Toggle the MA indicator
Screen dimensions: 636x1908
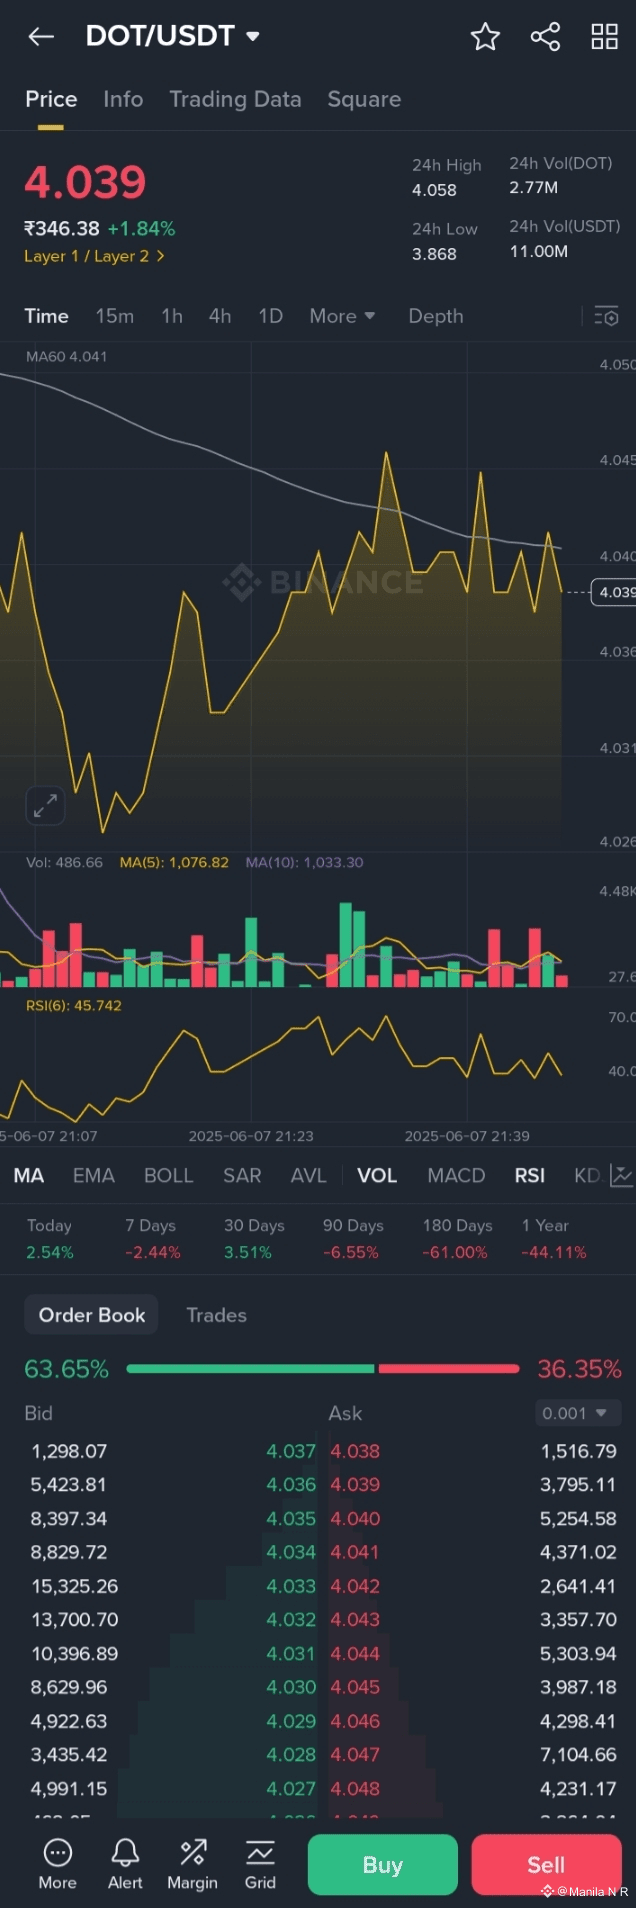[x=29, y=1176]
